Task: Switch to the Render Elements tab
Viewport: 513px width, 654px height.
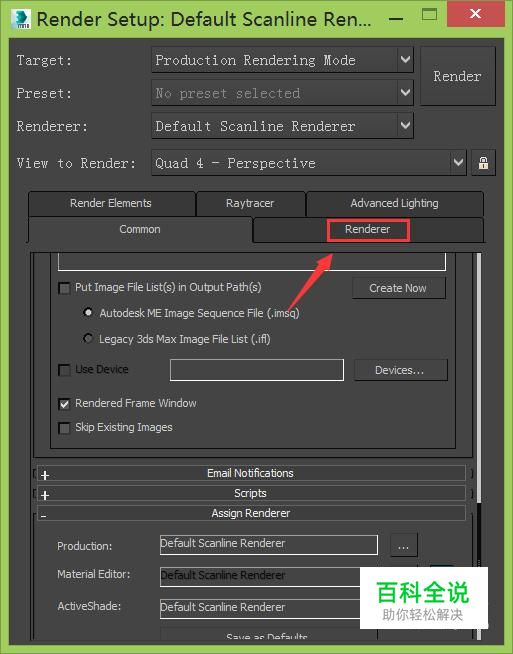Action: click(111, 204)
